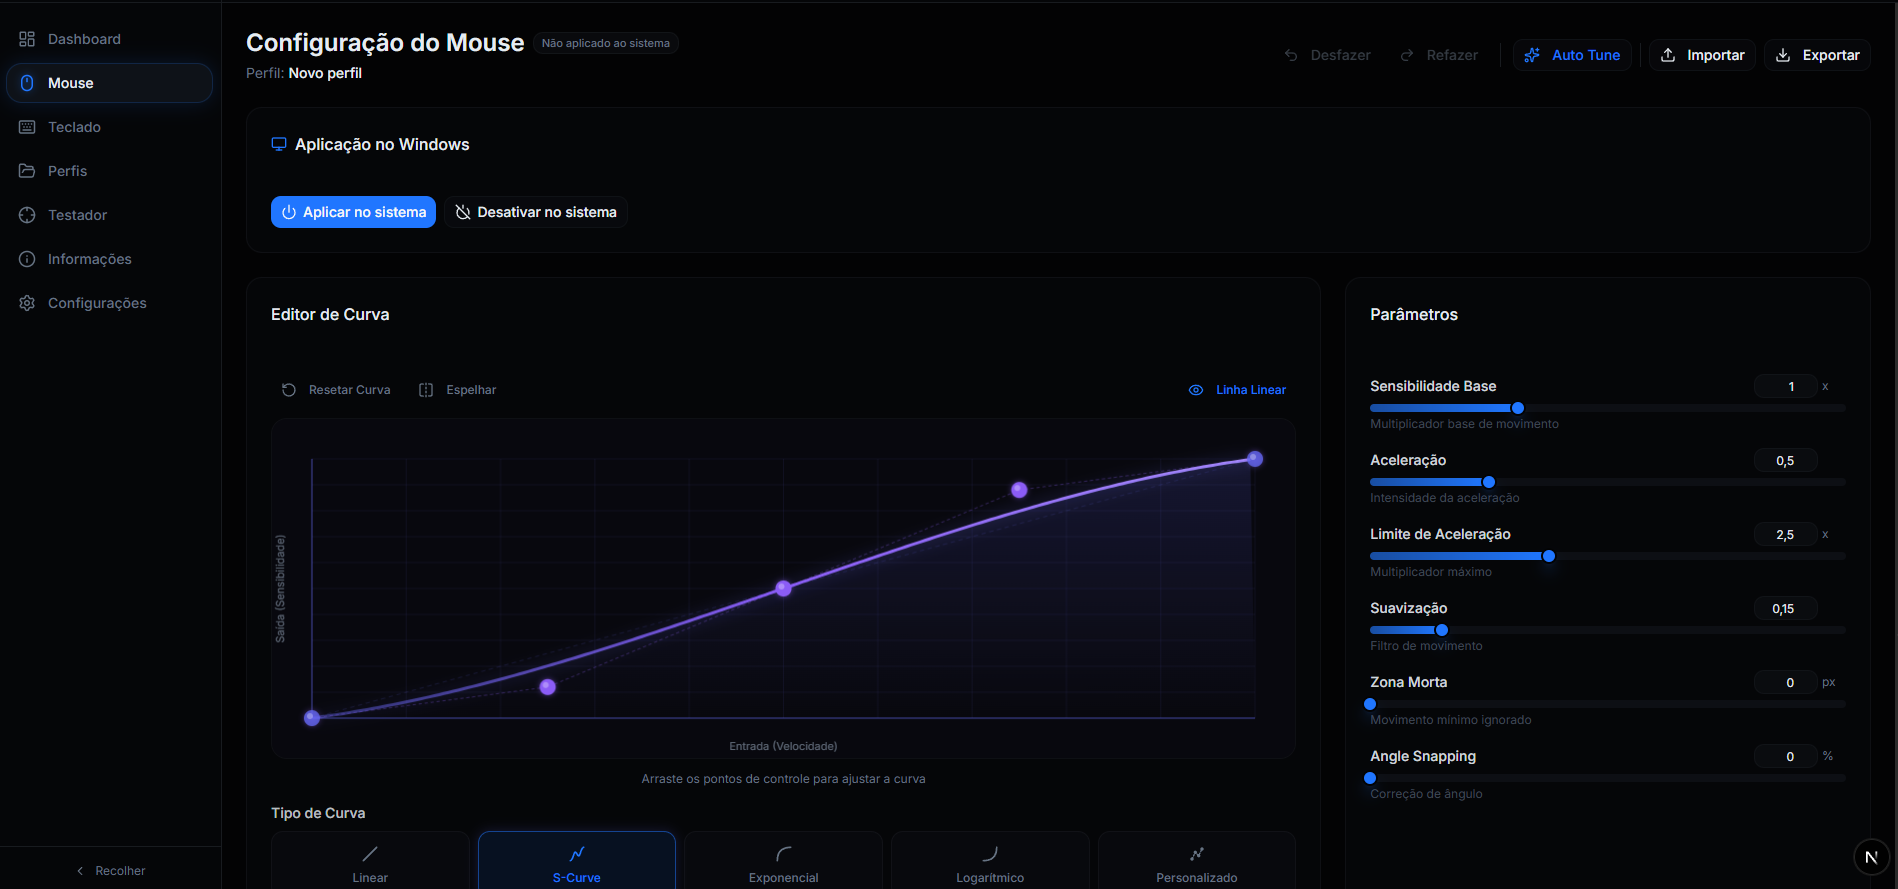The width and height of the screenshot is (1898, 889).
Task: Click the Aceleração value field
Action: tap(1786, 461)
